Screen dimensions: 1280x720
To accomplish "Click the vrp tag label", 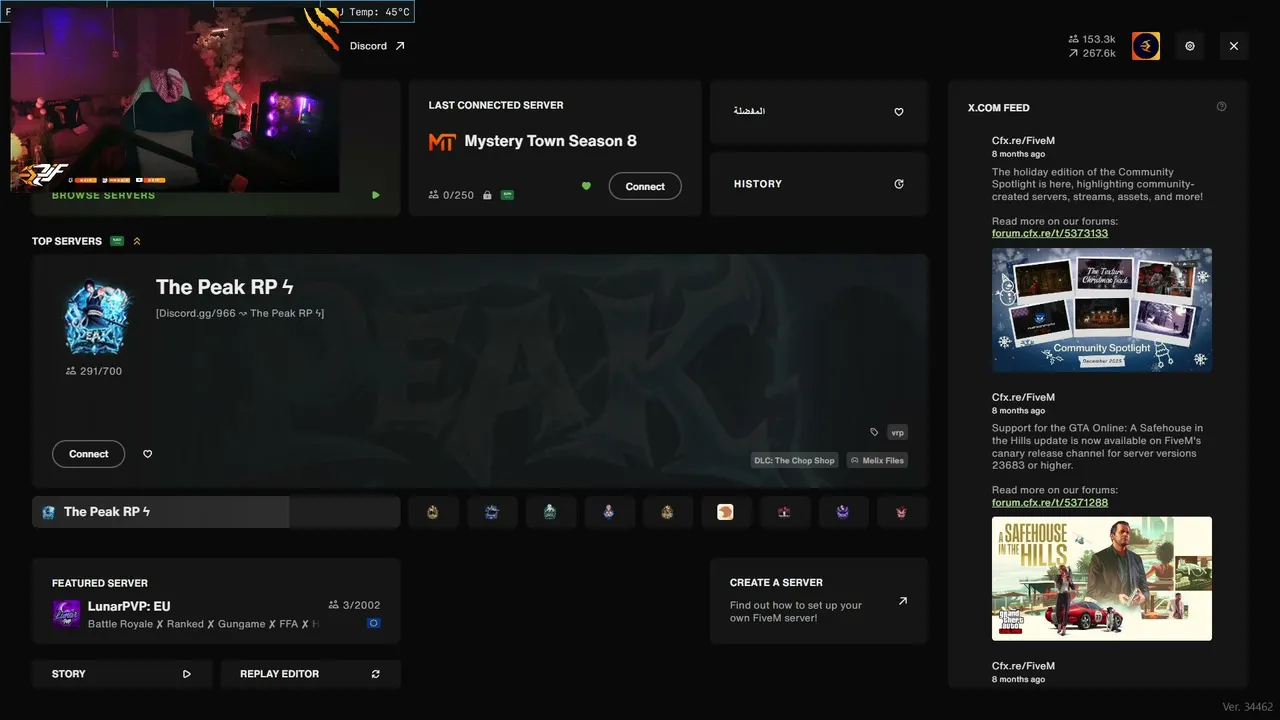I will point(897,432).
